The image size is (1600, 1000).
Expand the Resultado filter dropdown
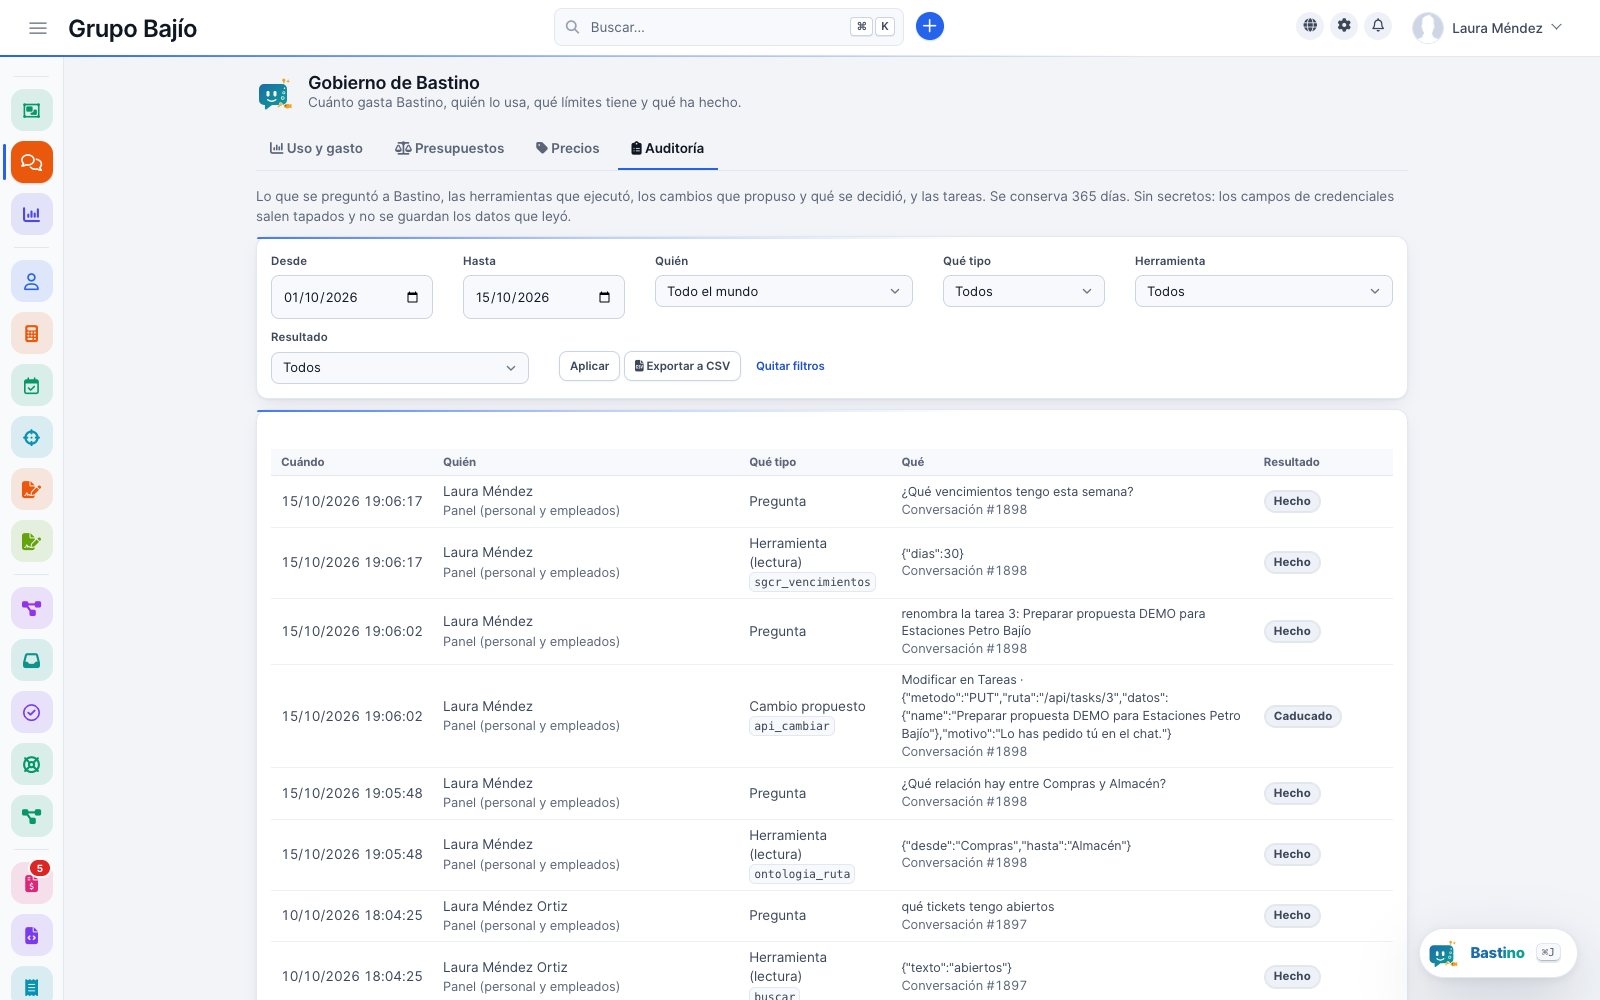click(x=400, y=367)
